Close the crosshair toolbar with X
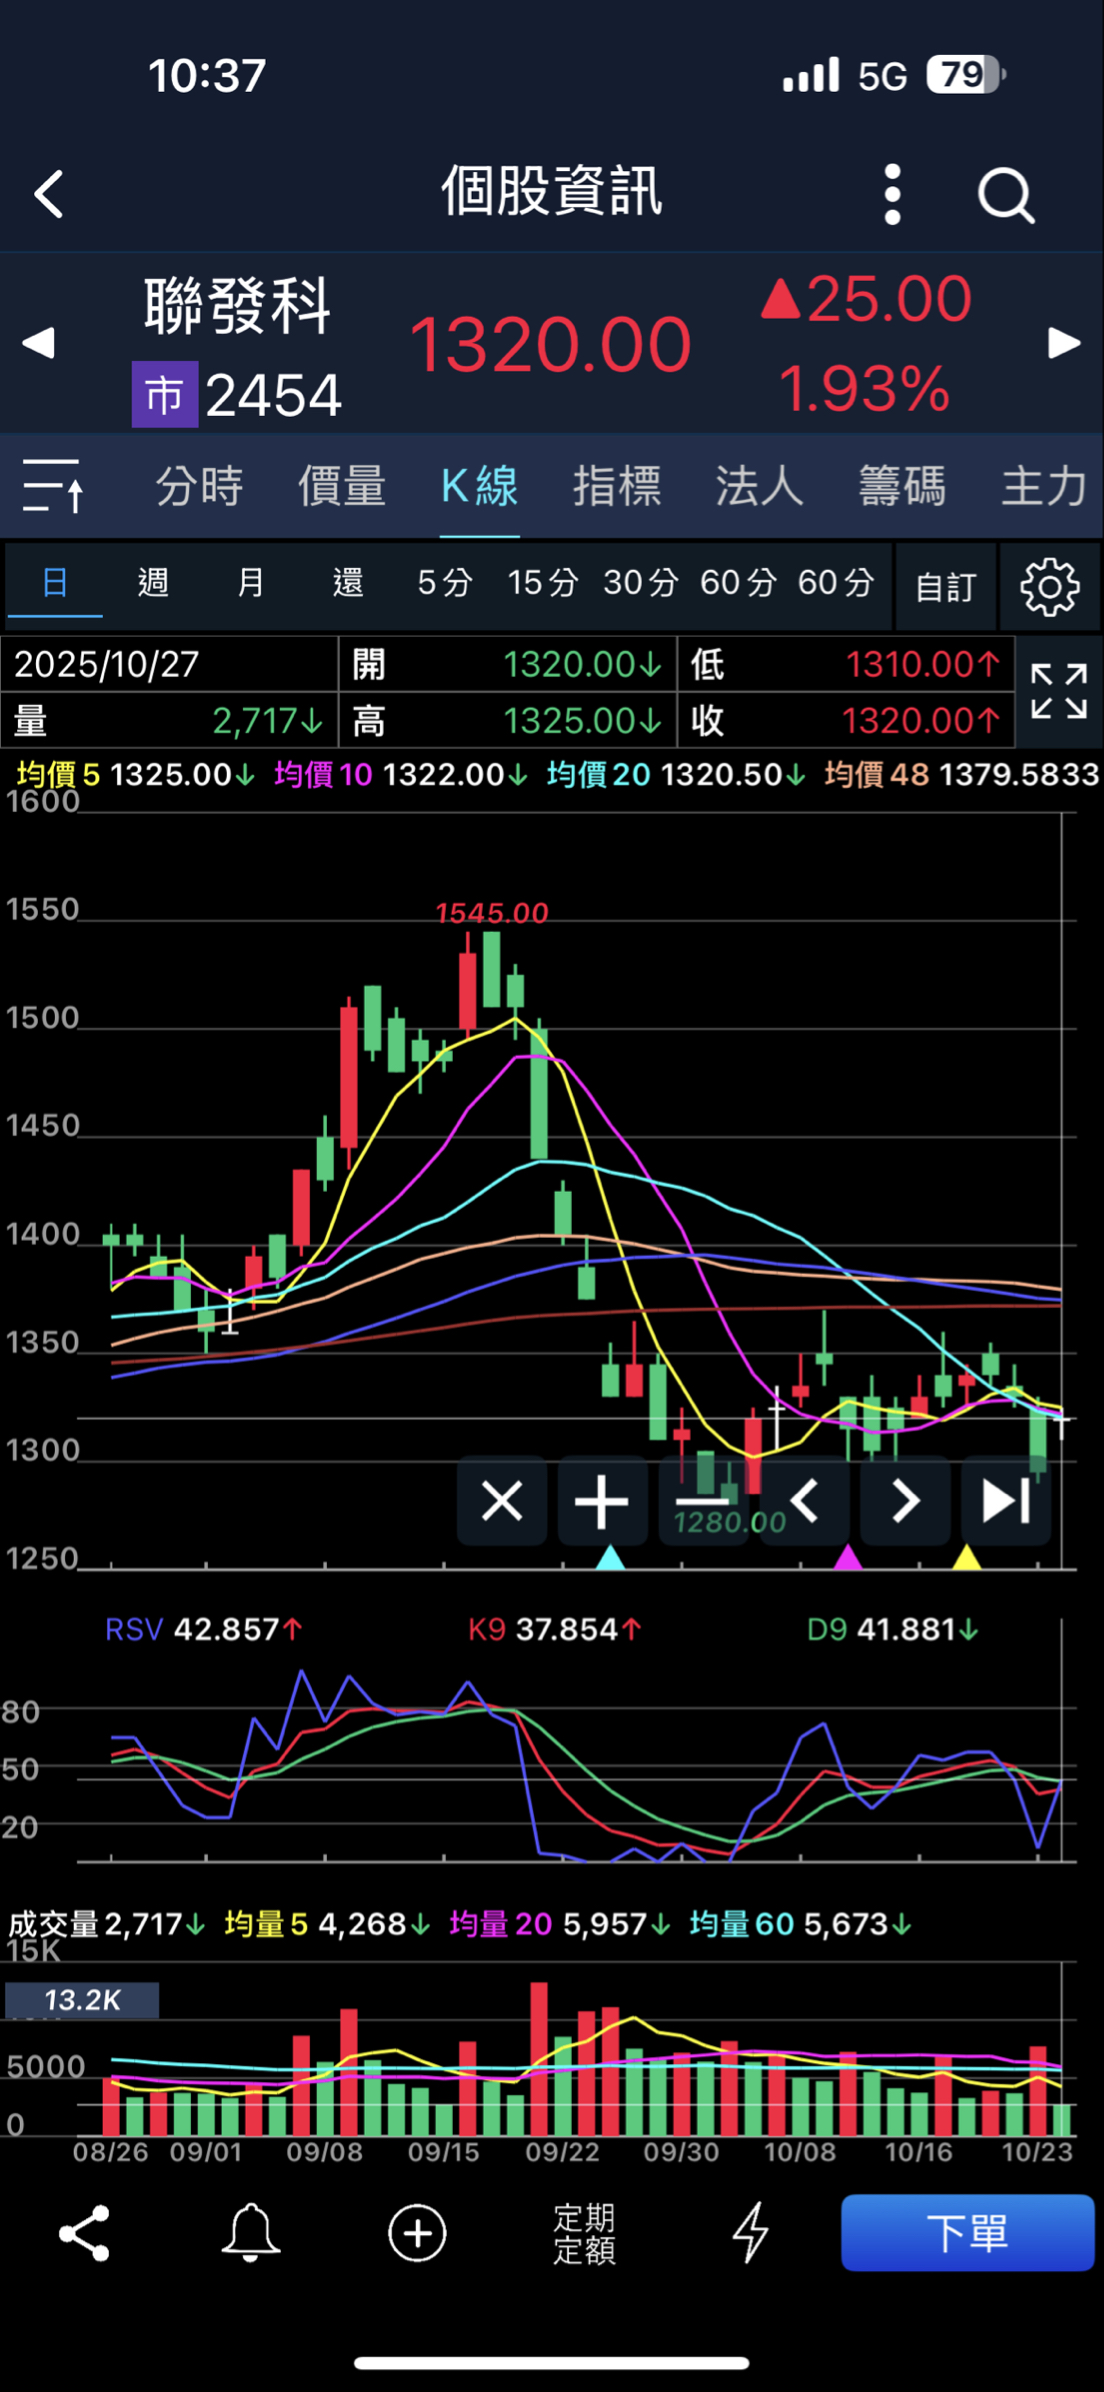 [x=502, y=1501]
